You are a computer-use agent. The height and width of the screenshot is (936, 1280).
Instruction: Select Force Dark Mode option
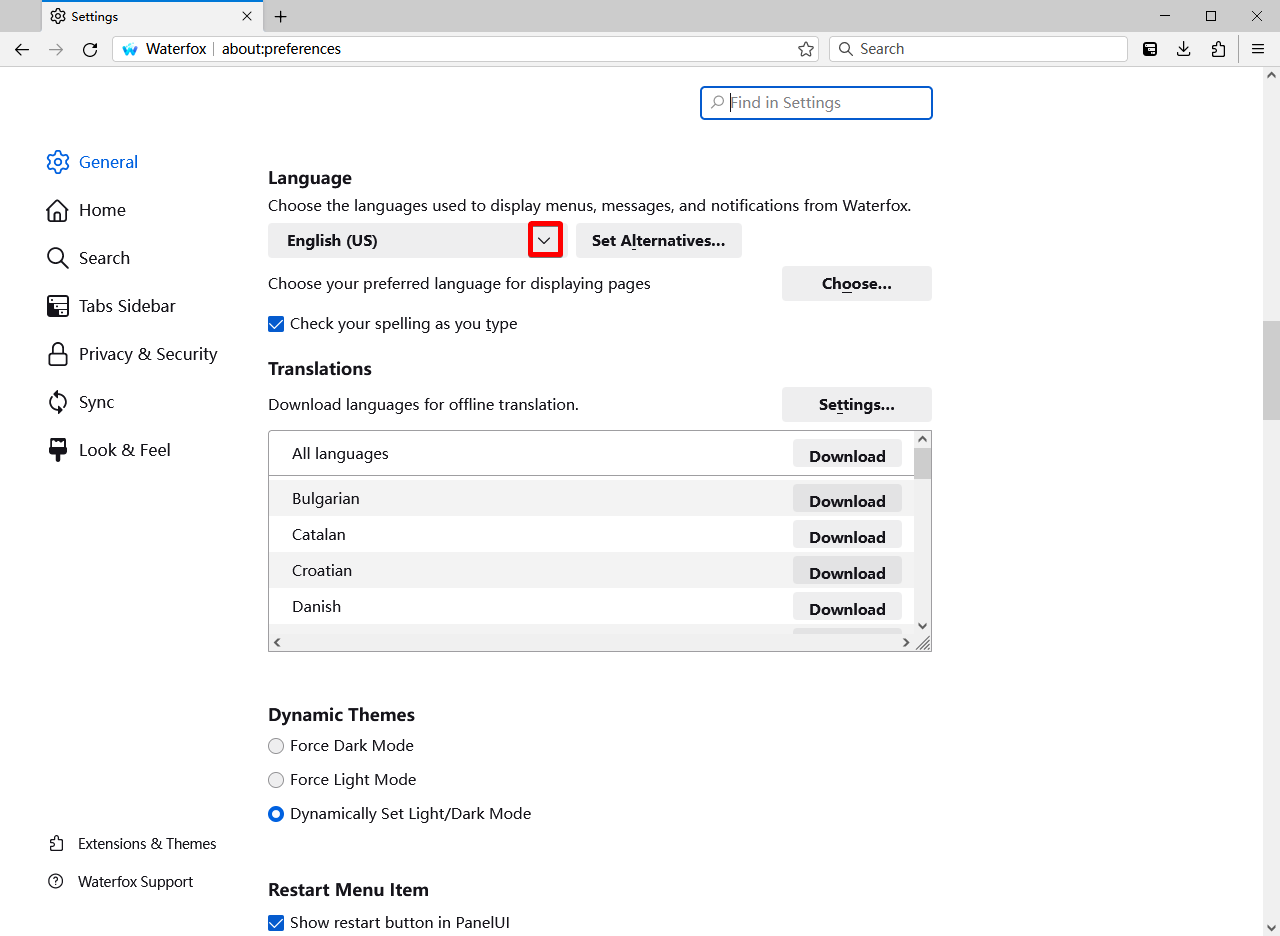277,746
